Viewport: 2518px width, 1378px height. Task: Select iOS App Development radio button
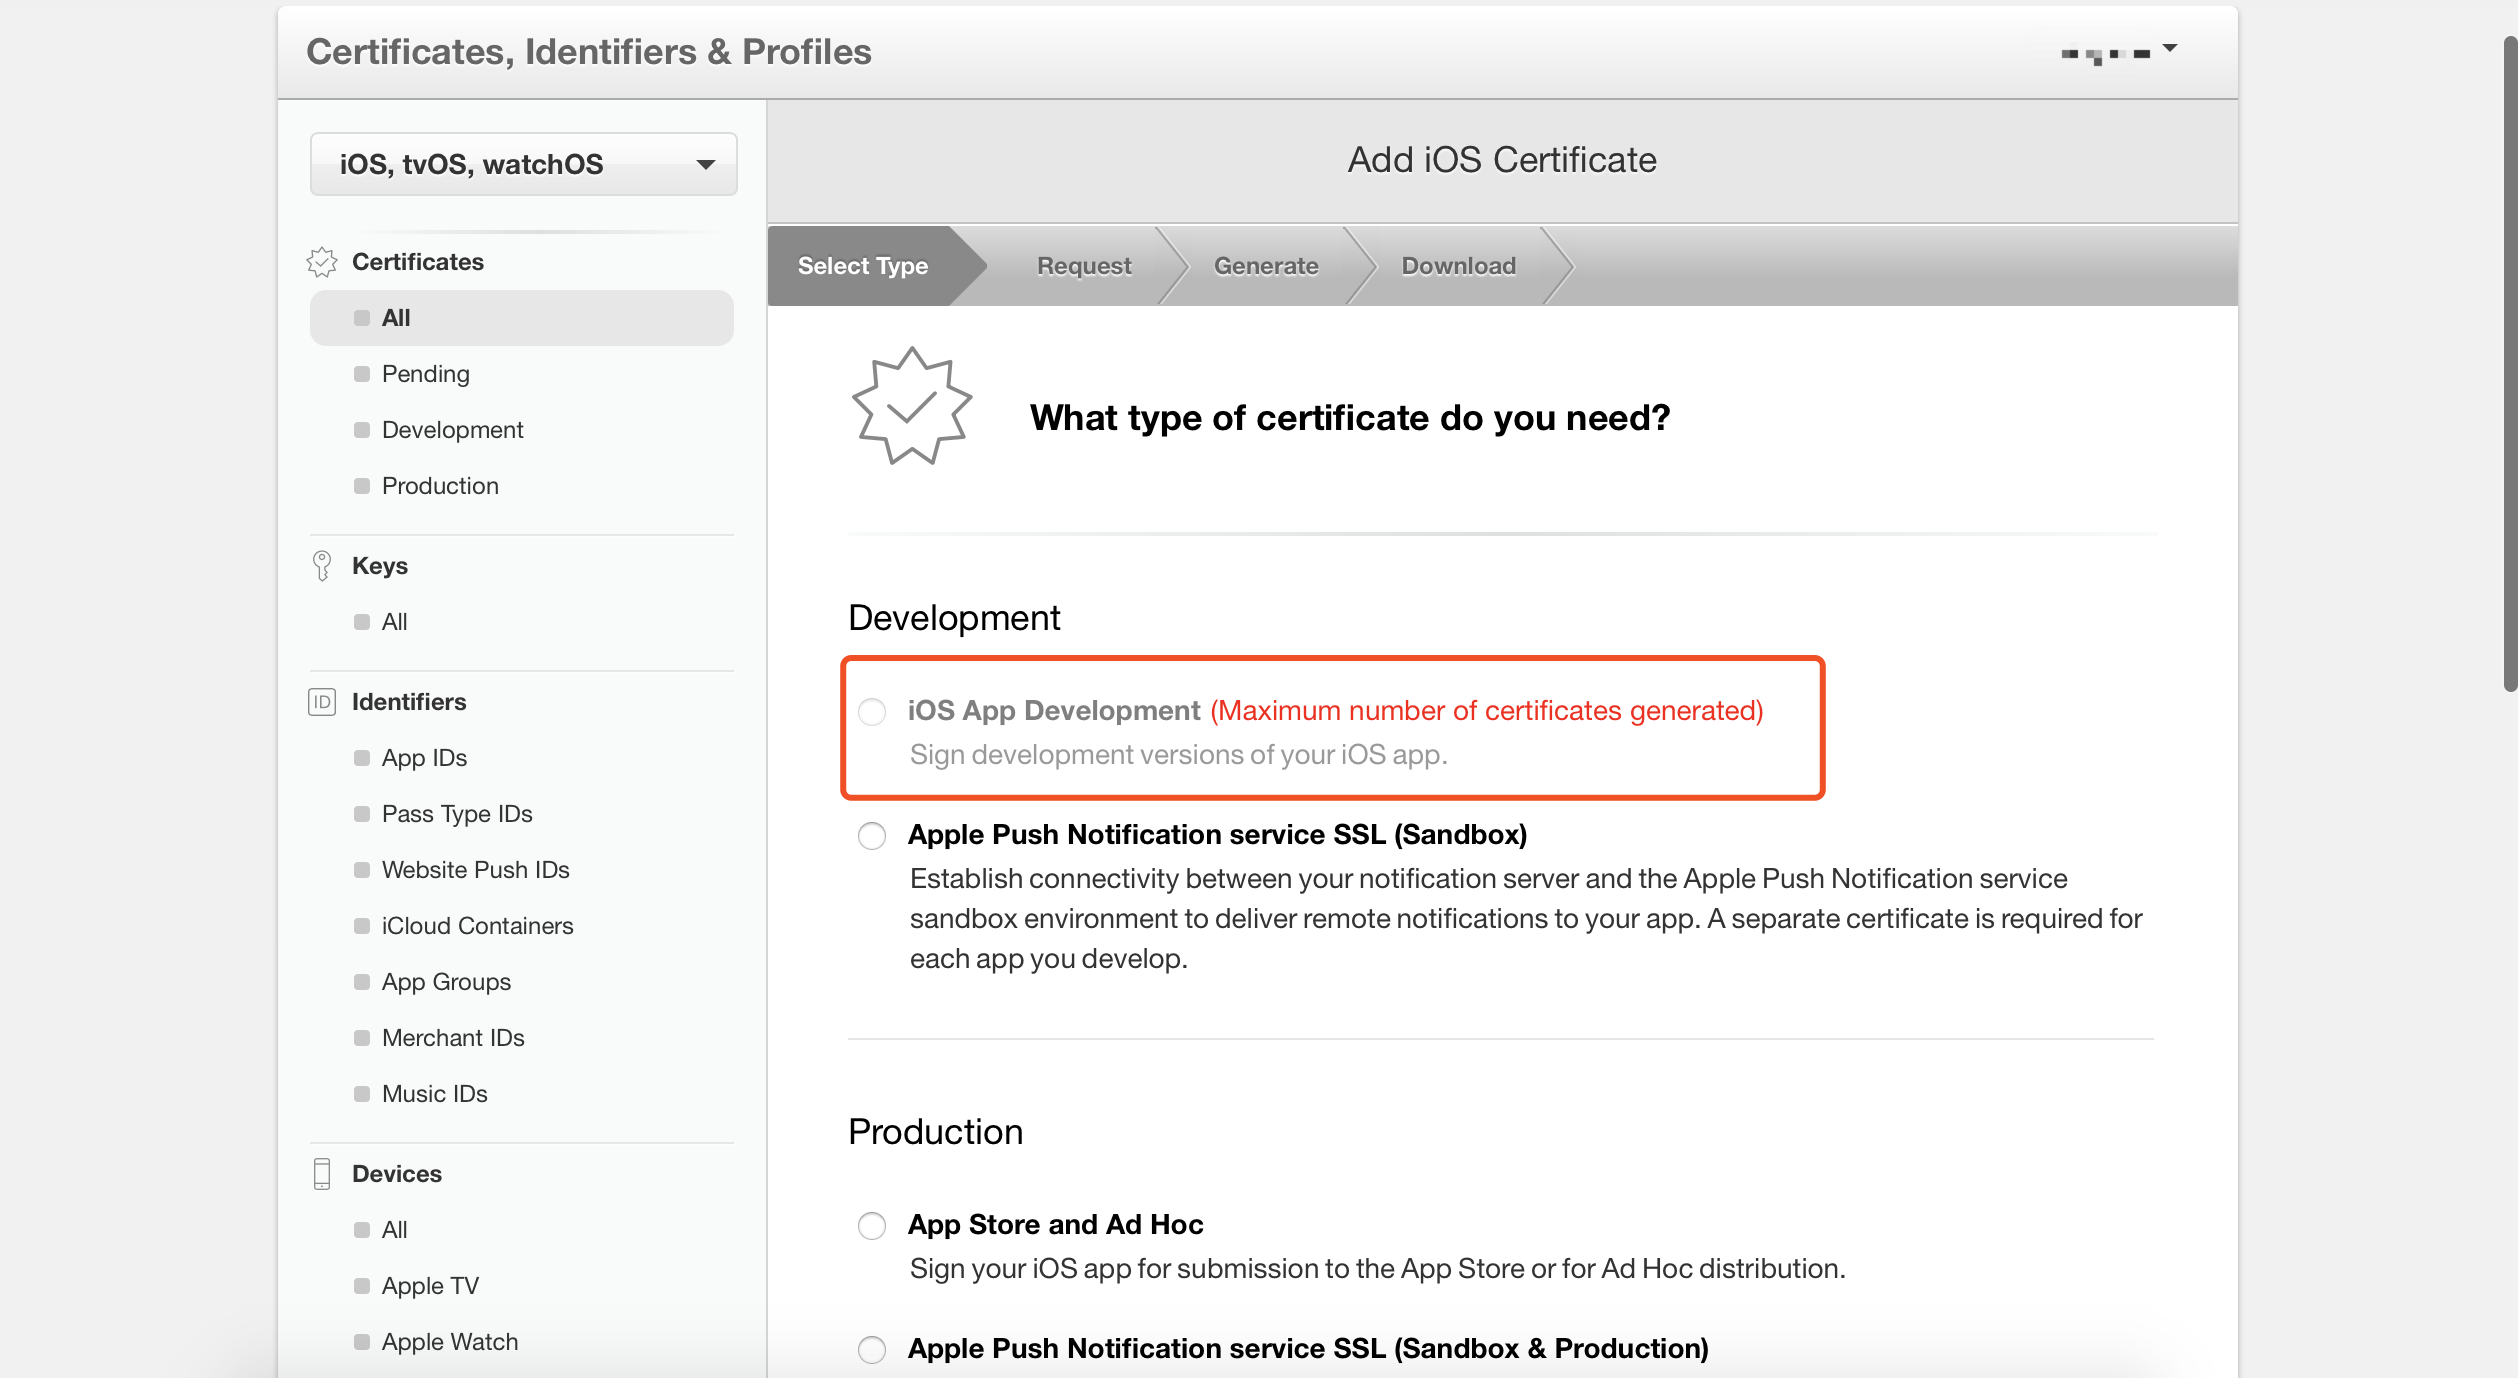point(872,712)
